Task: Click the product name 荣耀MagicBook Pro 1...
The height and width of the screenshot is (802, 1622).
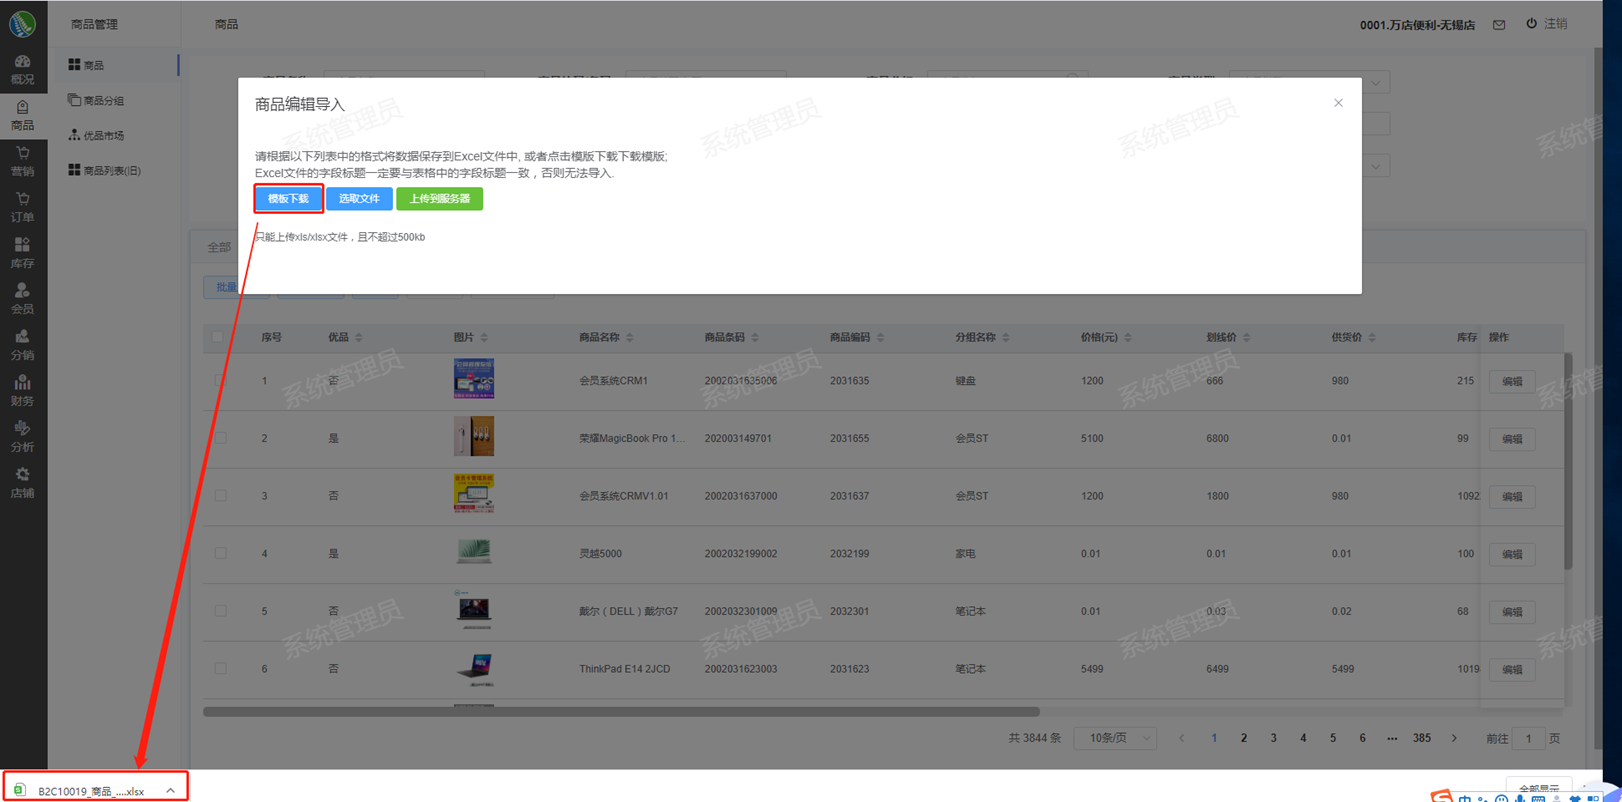Action: (x=632, y=439)
